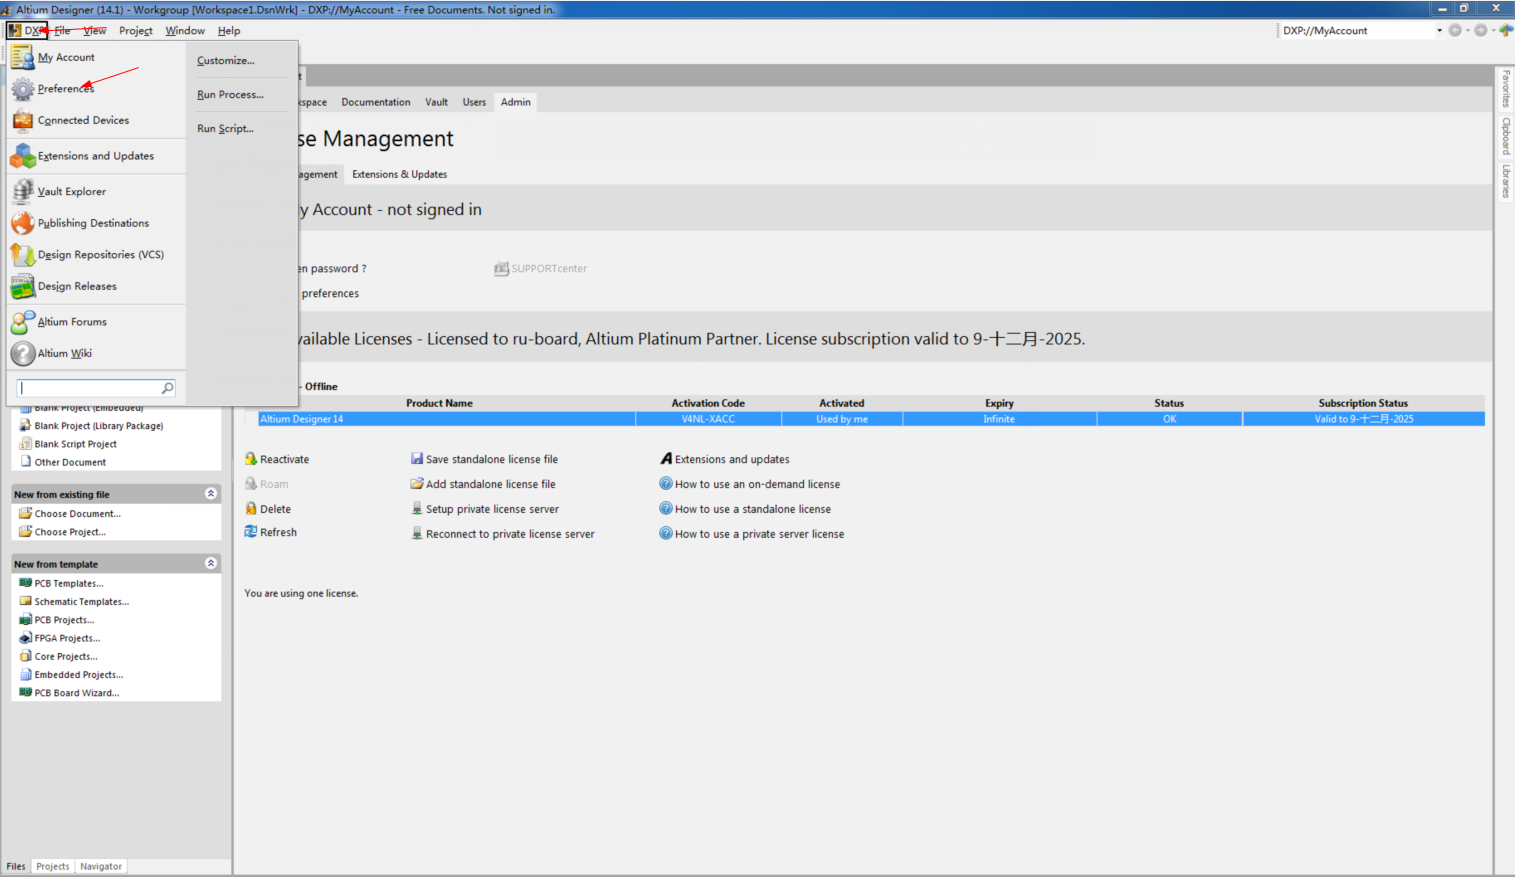Open Preferences gear icon
1515x877 pixels.
click(x=22, y=89)
